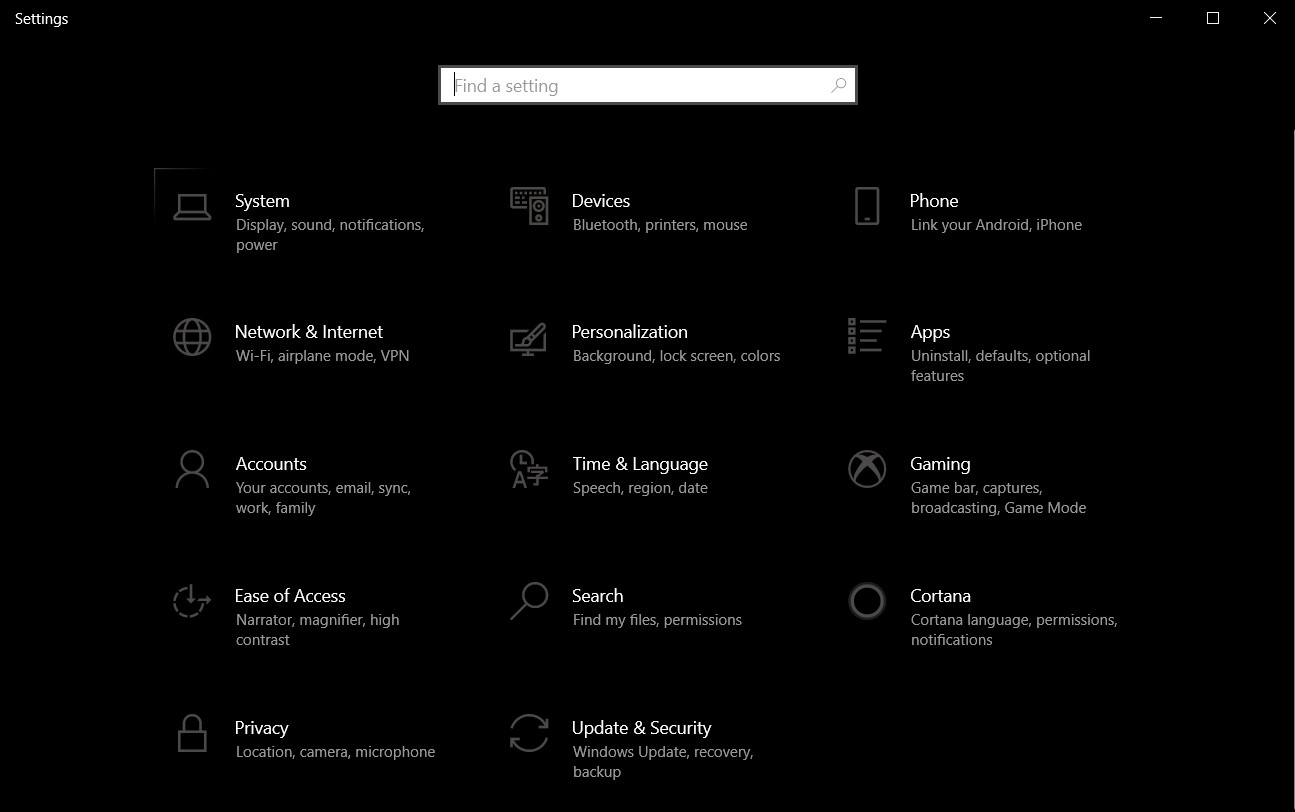Open the Cortana ring icon
1295x812 pixels.
click(x=867, y=601)
